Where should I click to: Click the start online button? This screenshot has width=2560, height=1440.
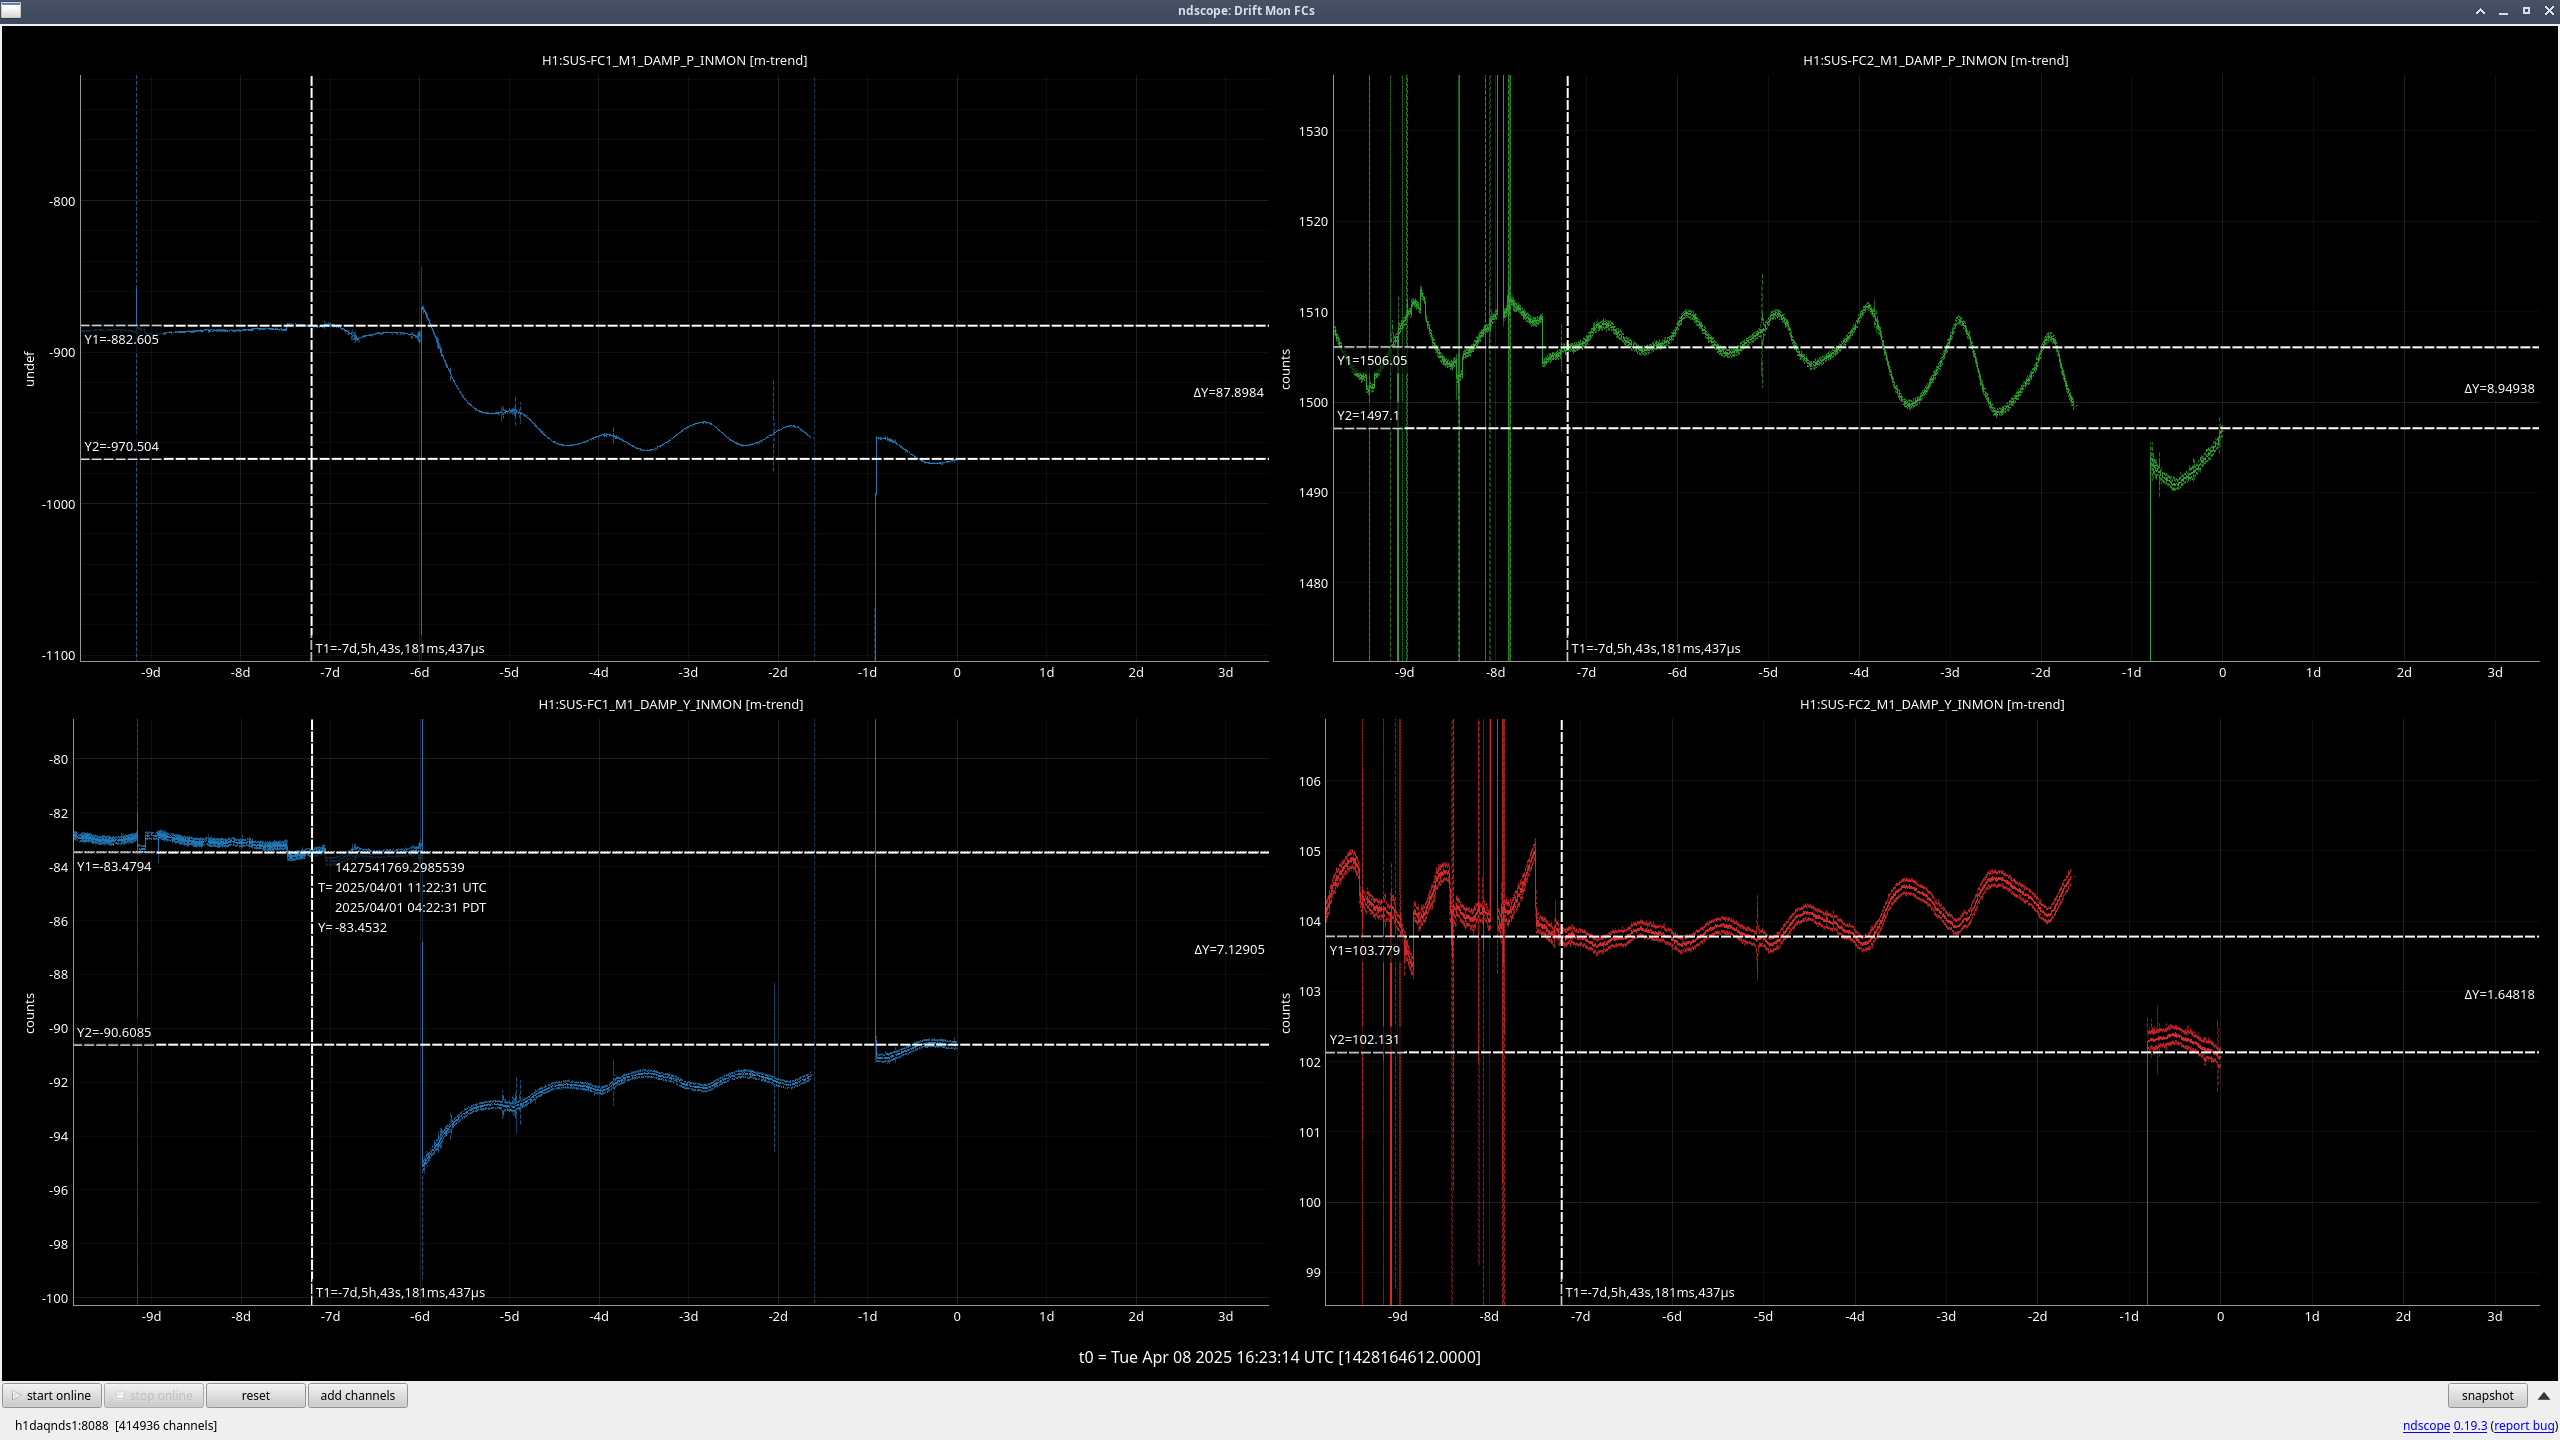52,1396
